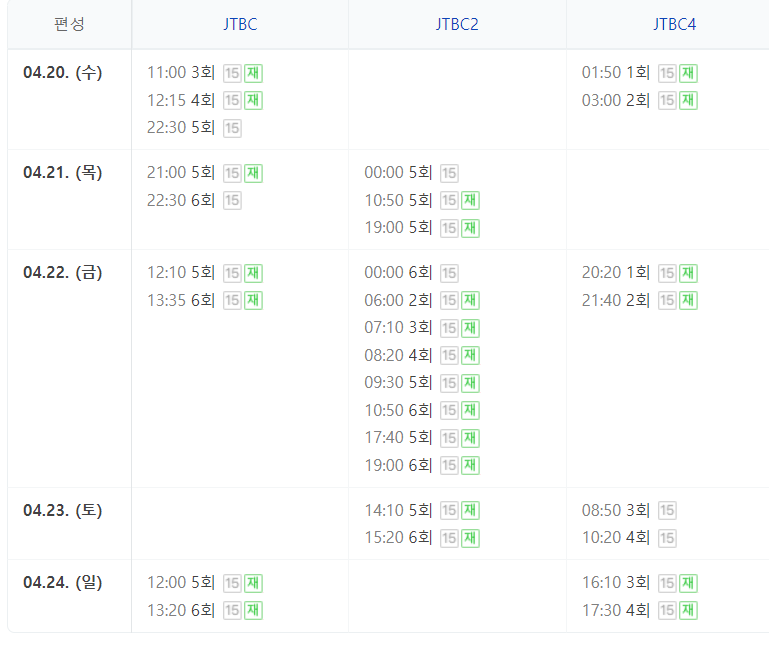
Task: Click the 15 rating icon beside 22:30 6회
Action: (x=232, y=201)
